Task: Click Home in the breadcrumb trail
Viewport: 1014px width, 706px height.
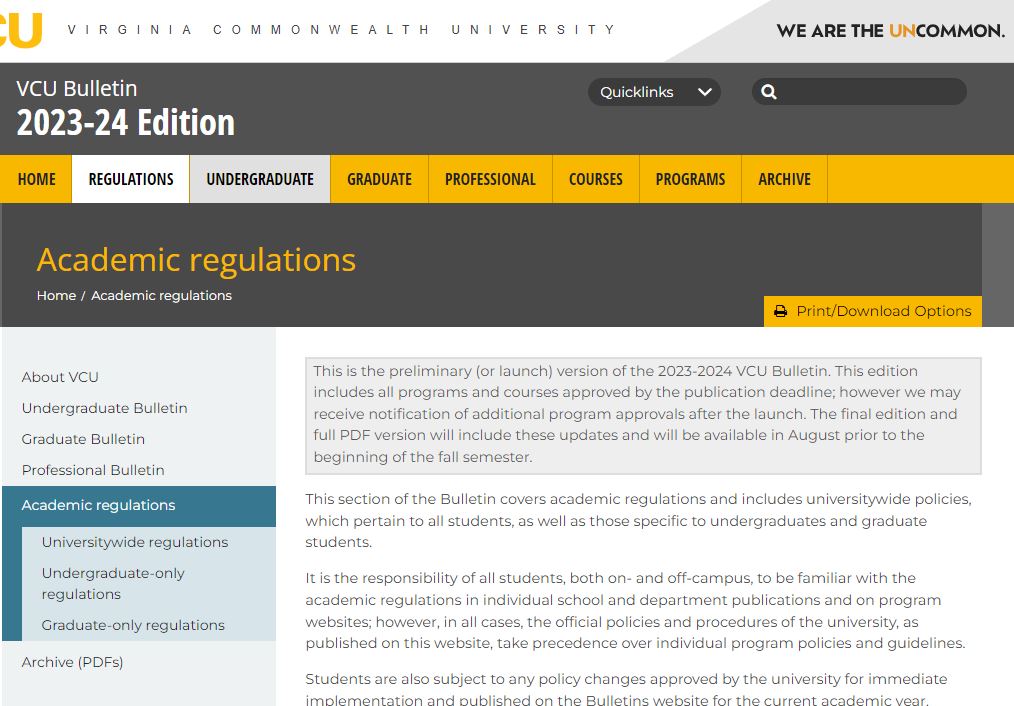Action: (x=55, y=295)
